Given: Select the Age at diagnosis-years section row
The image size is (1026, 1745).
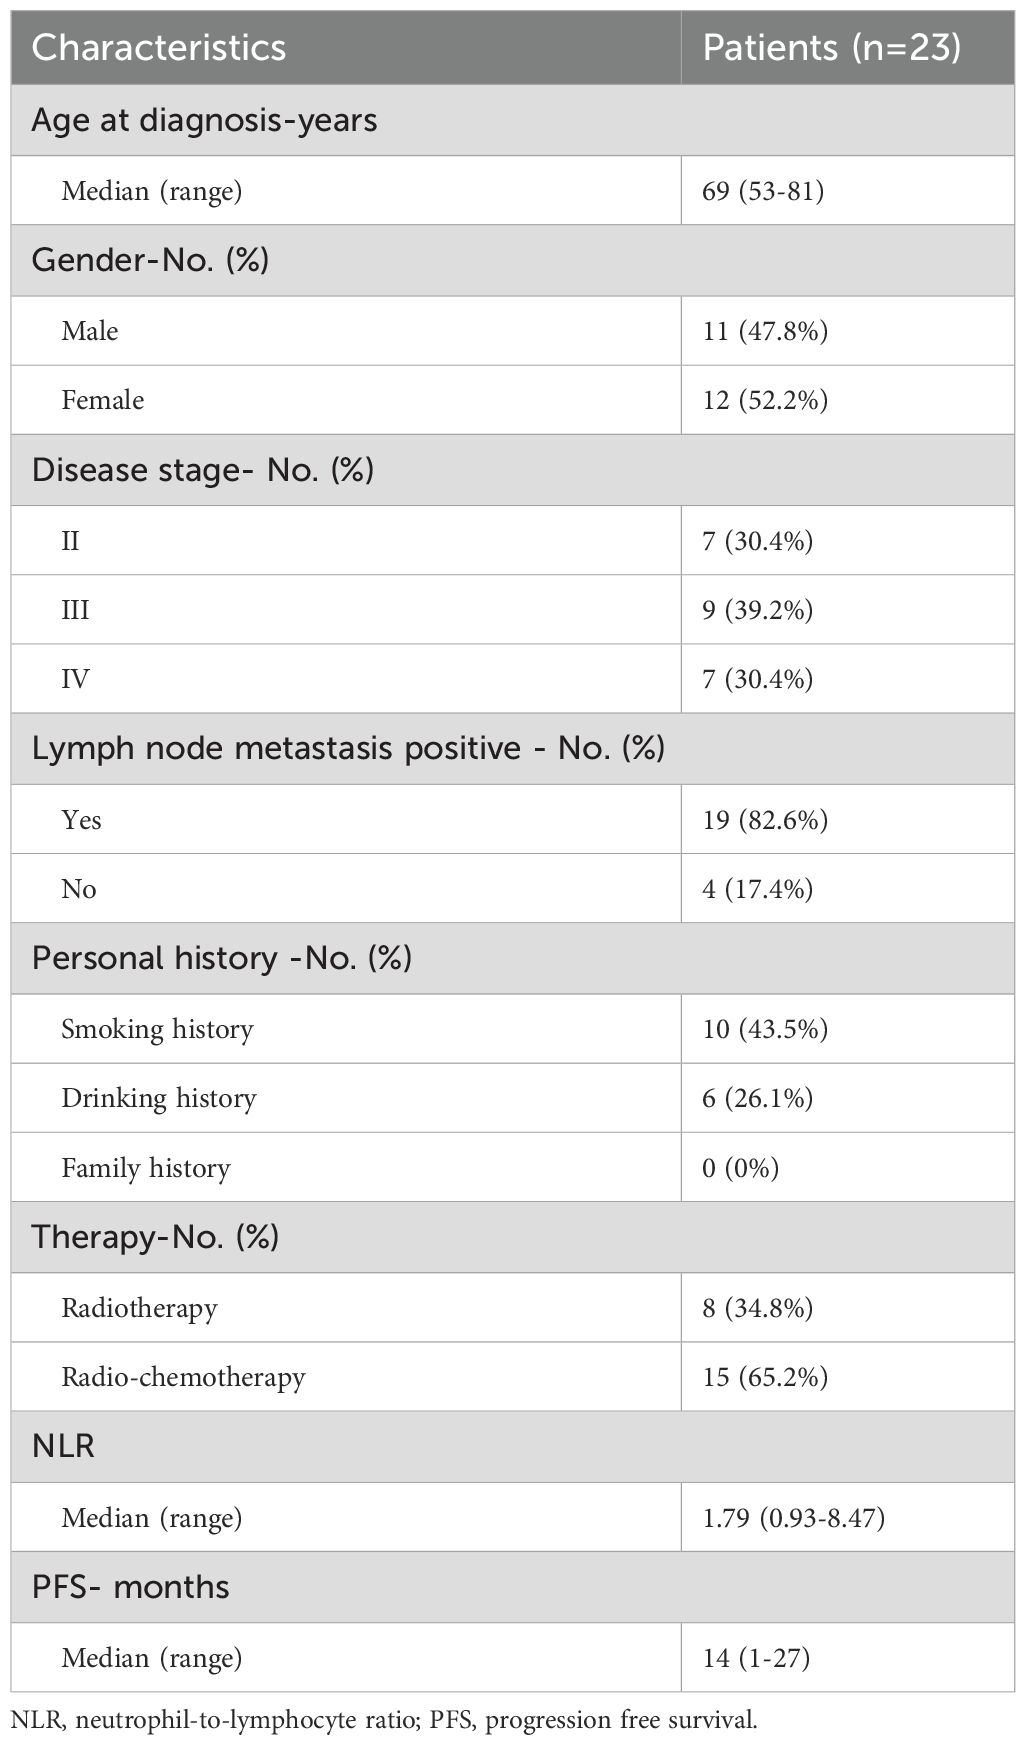Looking at the screenshot, I should tap(512, 120).
